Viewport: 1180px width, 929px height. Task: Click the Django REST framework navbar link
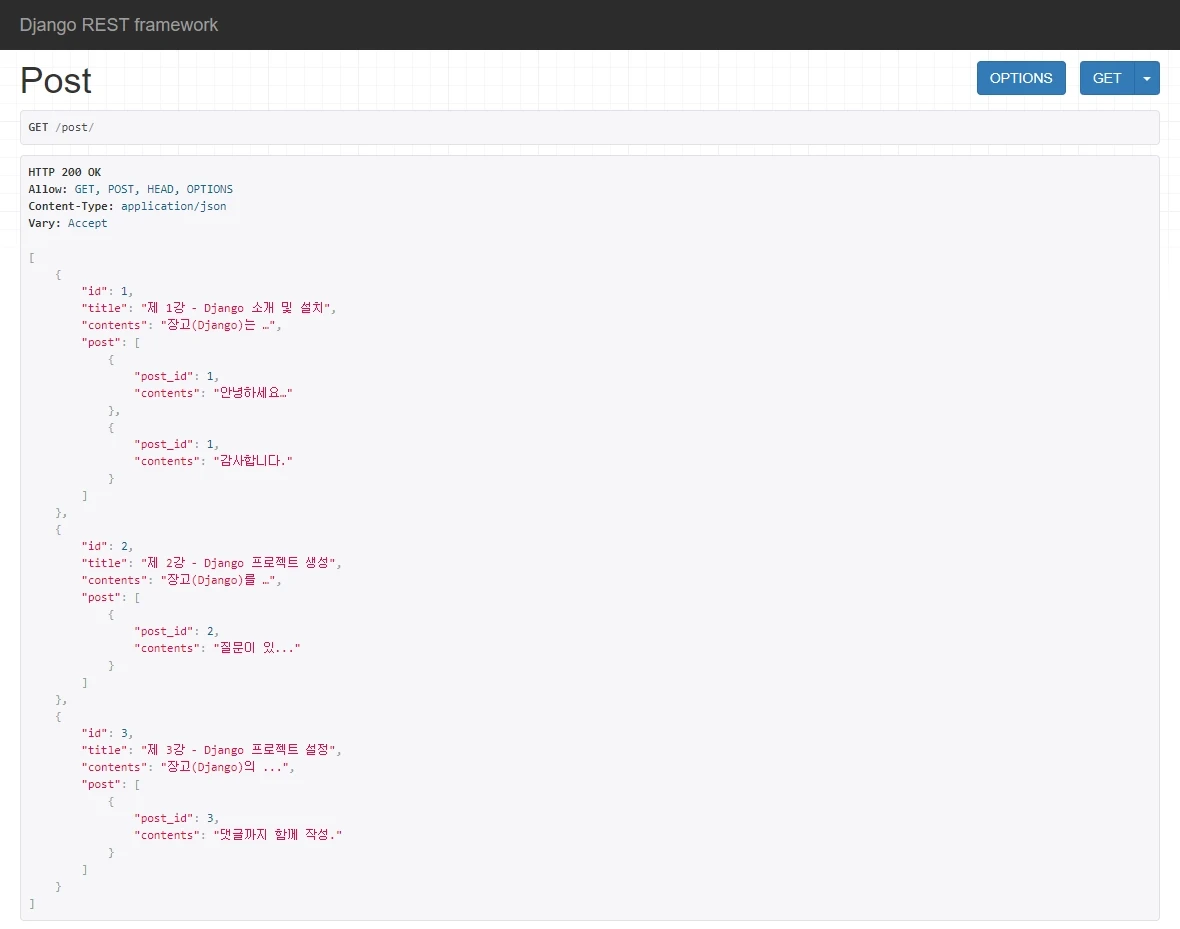[118, 25]
